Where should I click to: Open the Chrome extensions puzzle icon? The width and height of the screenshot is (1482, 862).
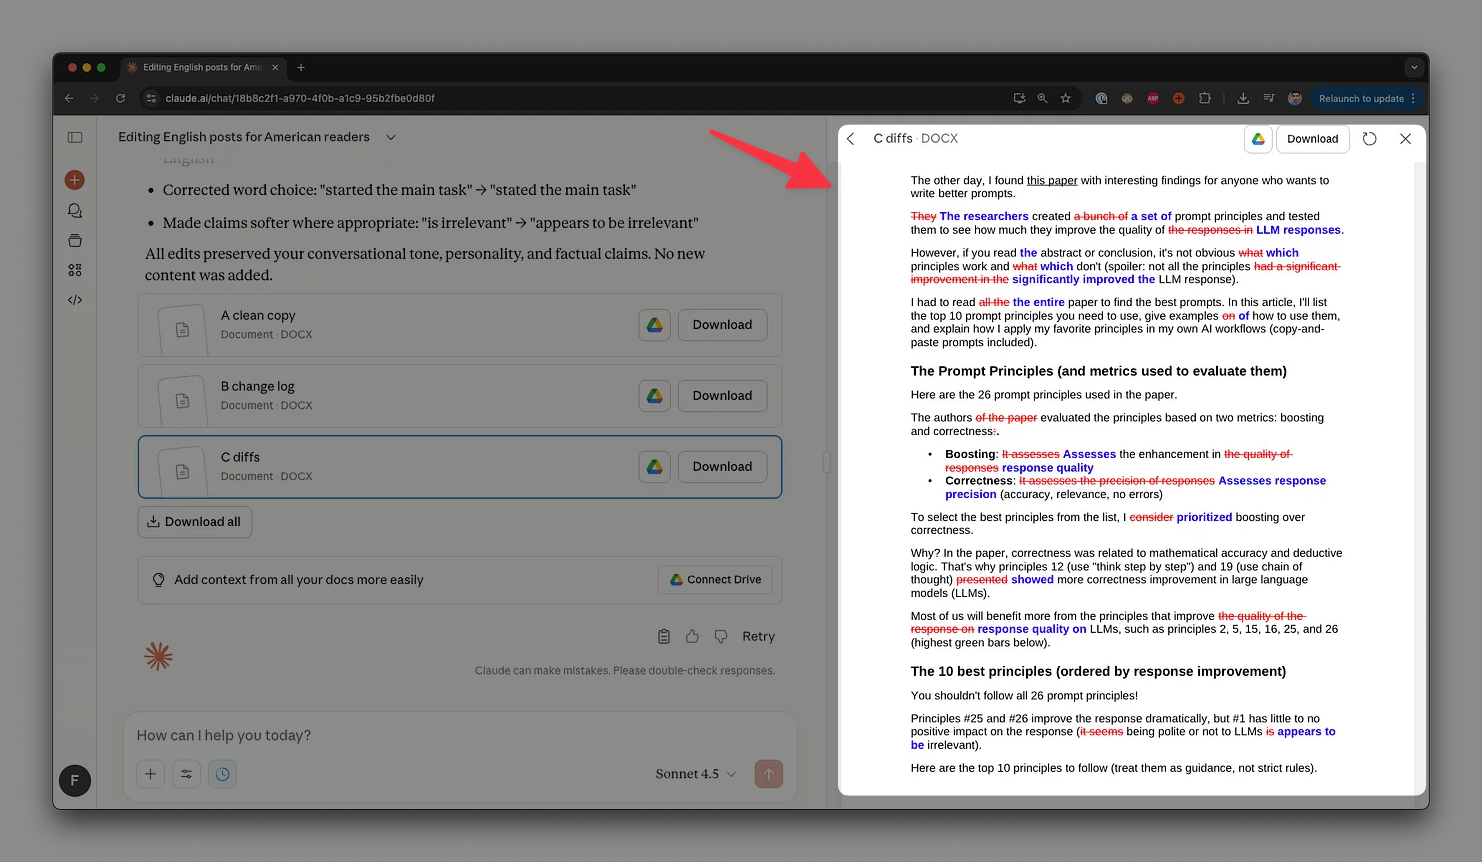point(1205,98)
